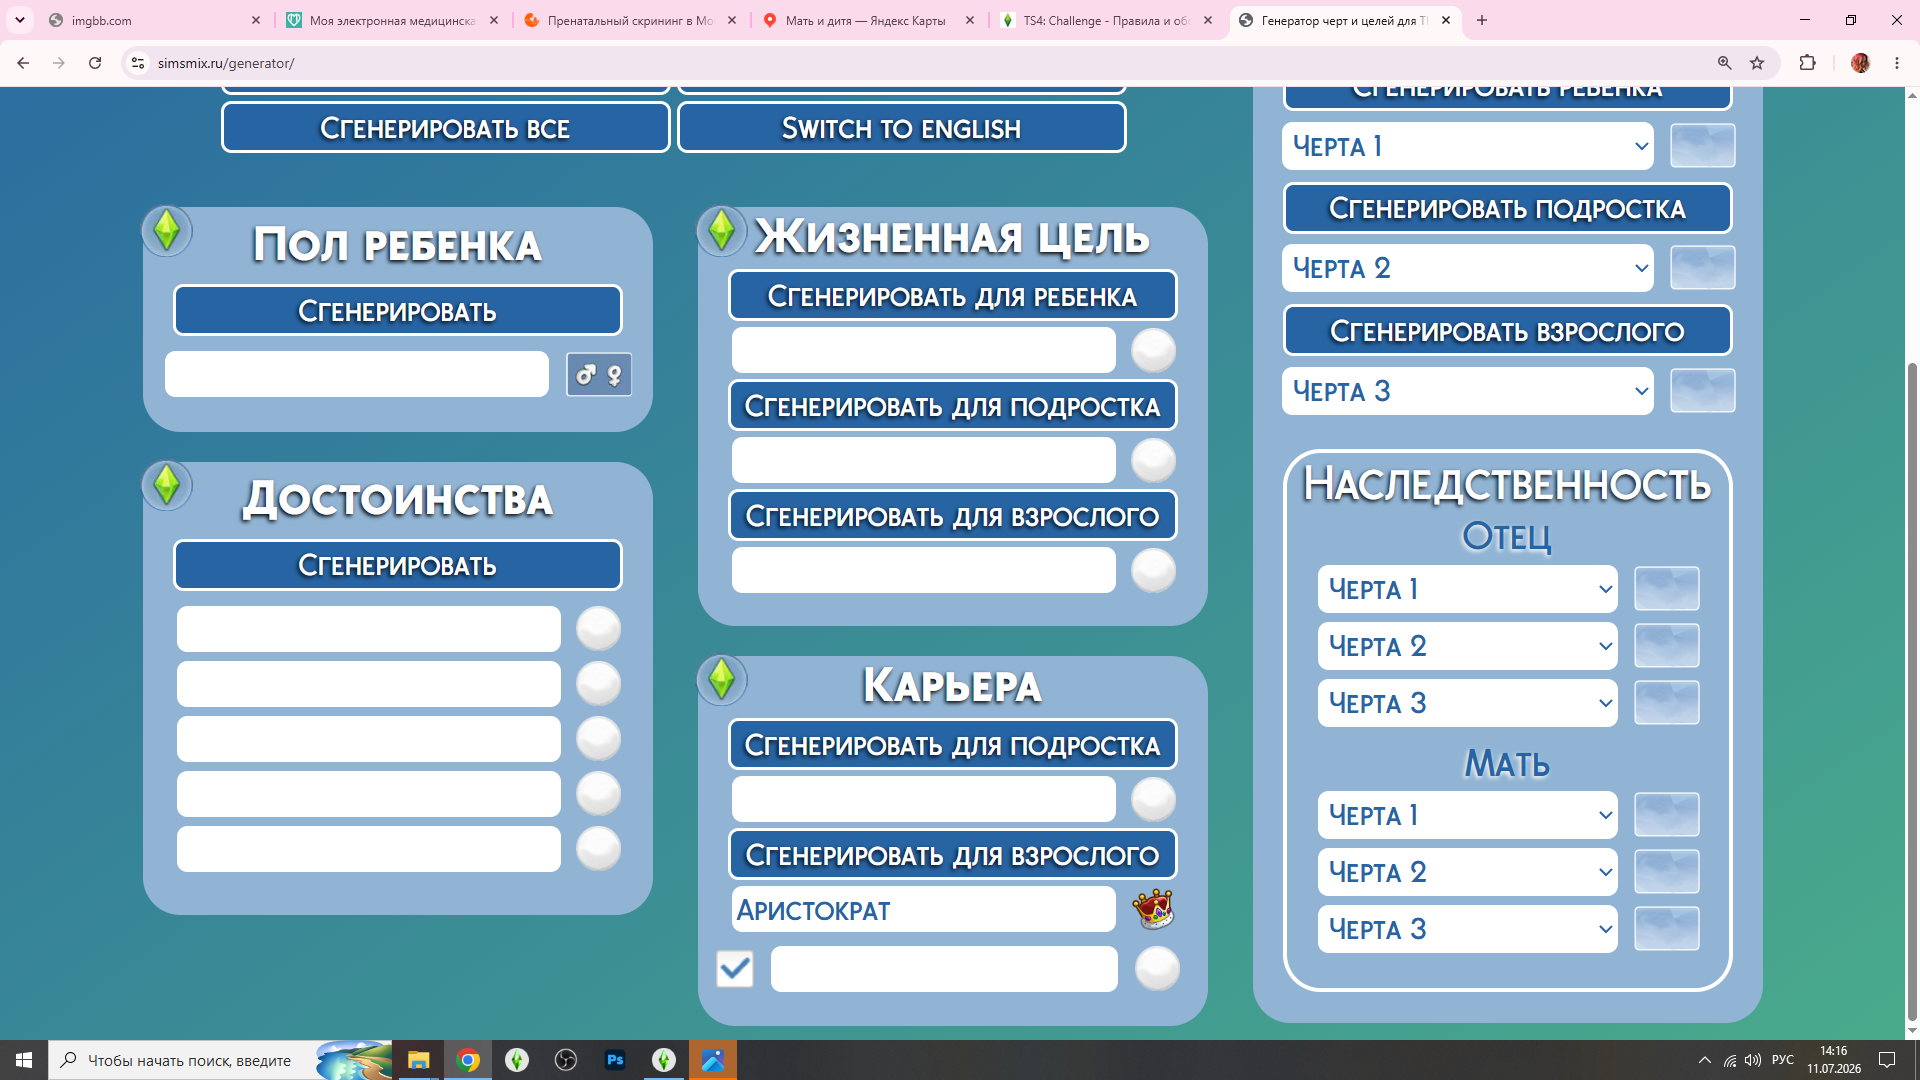Click the plumbob icon beside Пол ребенка
The image size is (1920, 1080).
pos(167,231)
